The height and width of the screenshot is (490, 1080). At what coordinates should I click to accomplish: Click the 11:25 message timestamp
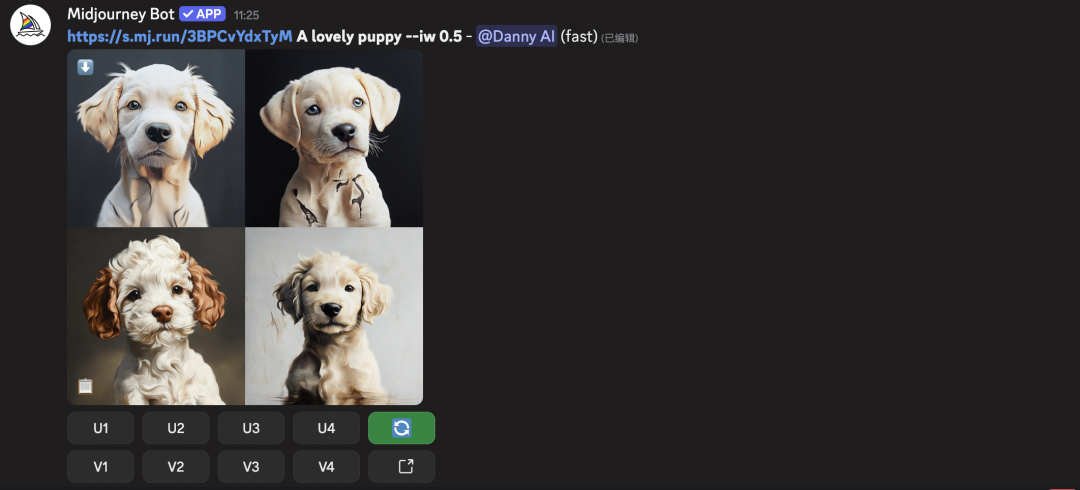click(247, 14)
